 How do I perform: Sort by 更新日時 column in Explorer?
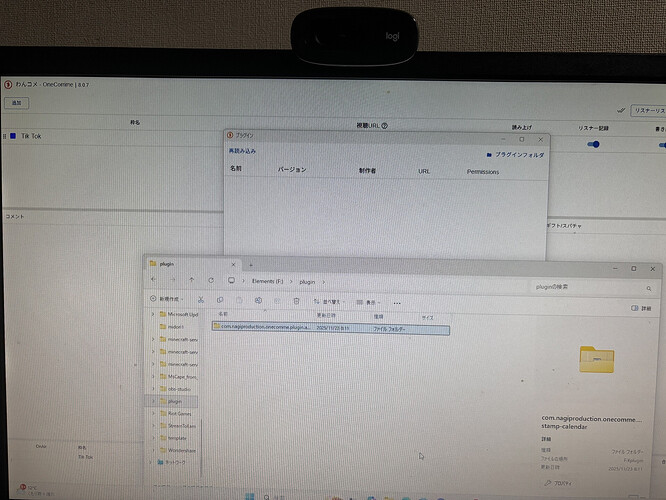326,316
